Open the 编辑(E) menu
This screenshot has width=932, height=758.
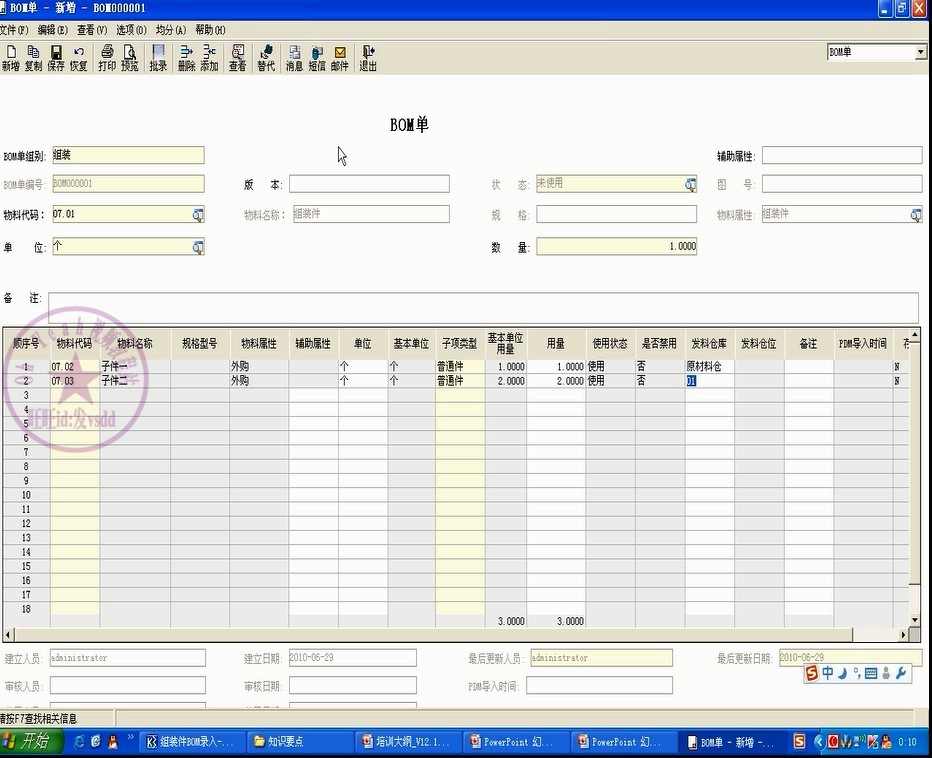pos(52,30)
